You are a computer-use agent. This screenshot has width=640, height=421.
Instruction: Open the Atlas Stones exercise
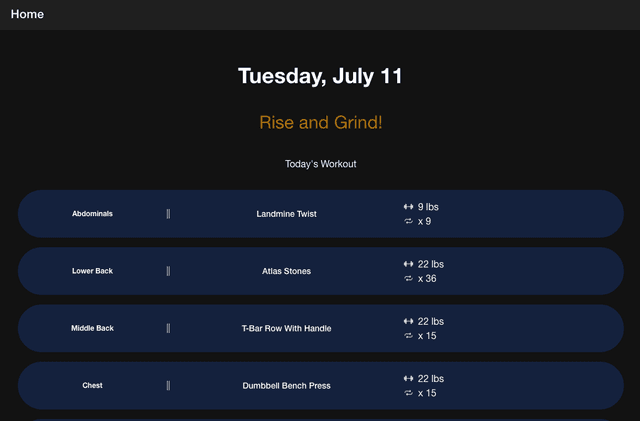(x=286, y=271)
